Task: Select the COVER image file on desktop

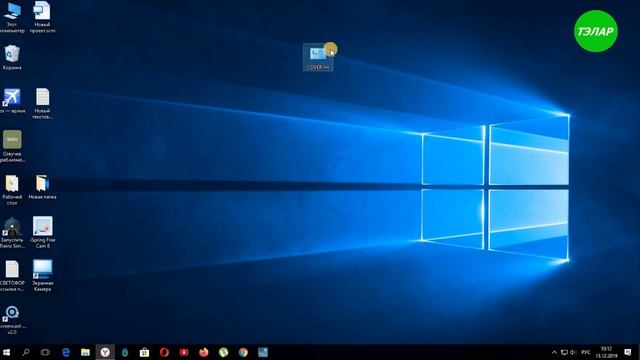Action: [x=318, y=58]
